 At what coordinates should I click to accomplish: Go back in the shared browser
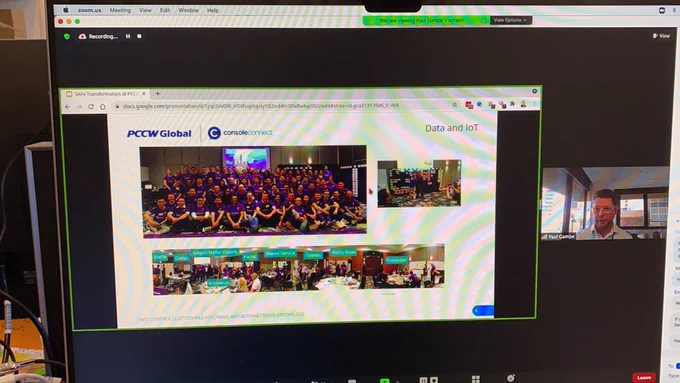pos(68,106)
